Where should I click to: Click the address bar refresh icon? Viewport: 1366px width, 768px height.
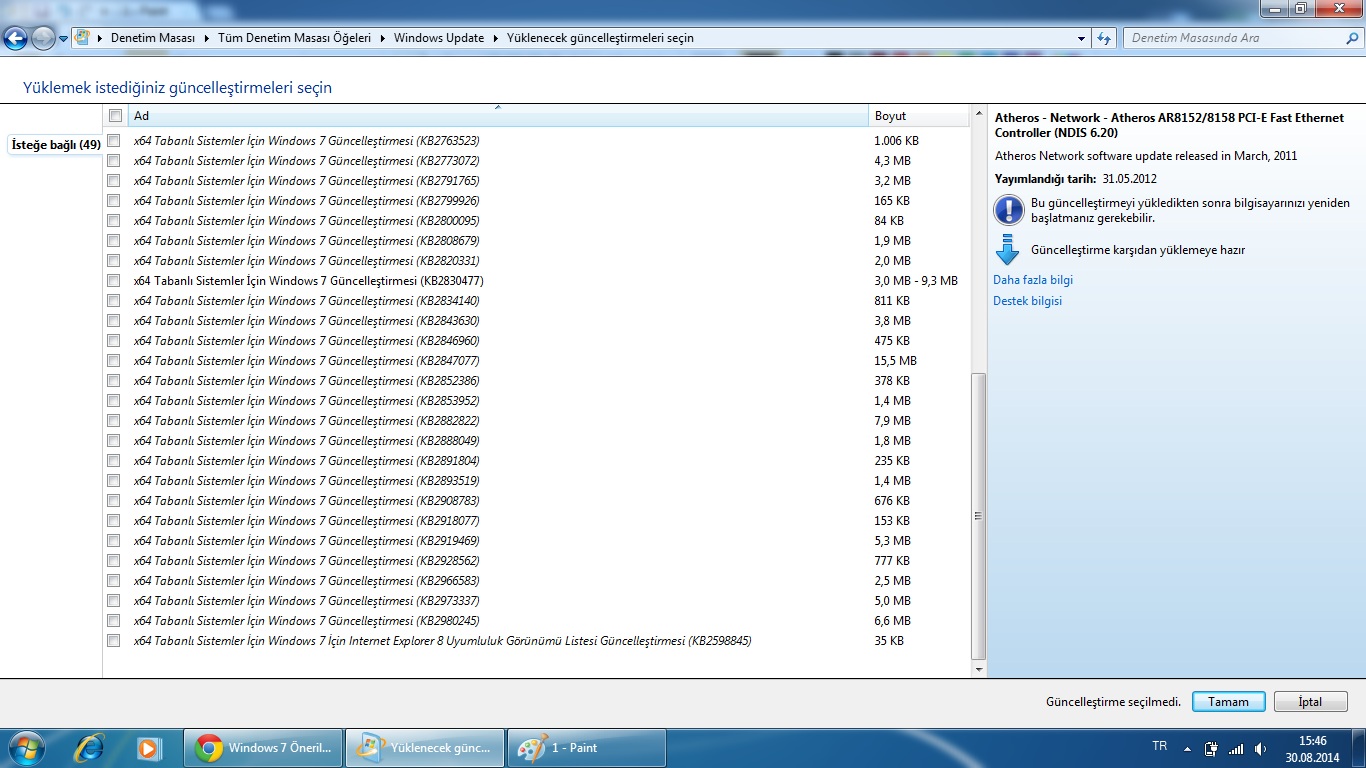coord(1104,38)
